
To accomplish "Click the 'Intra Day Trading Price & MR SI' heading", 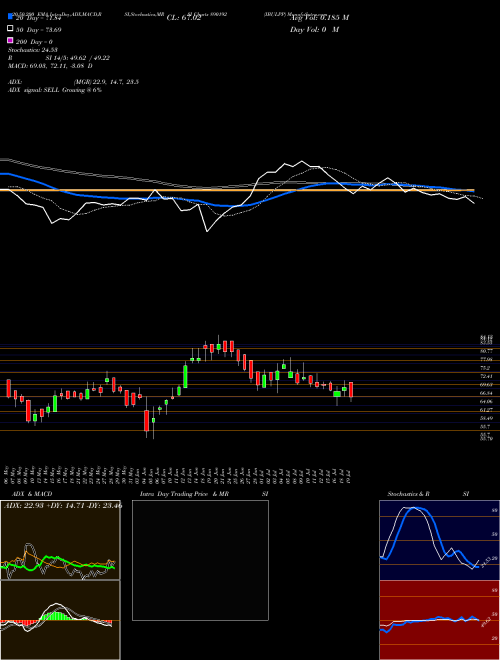I will click(x=204, y=494).
